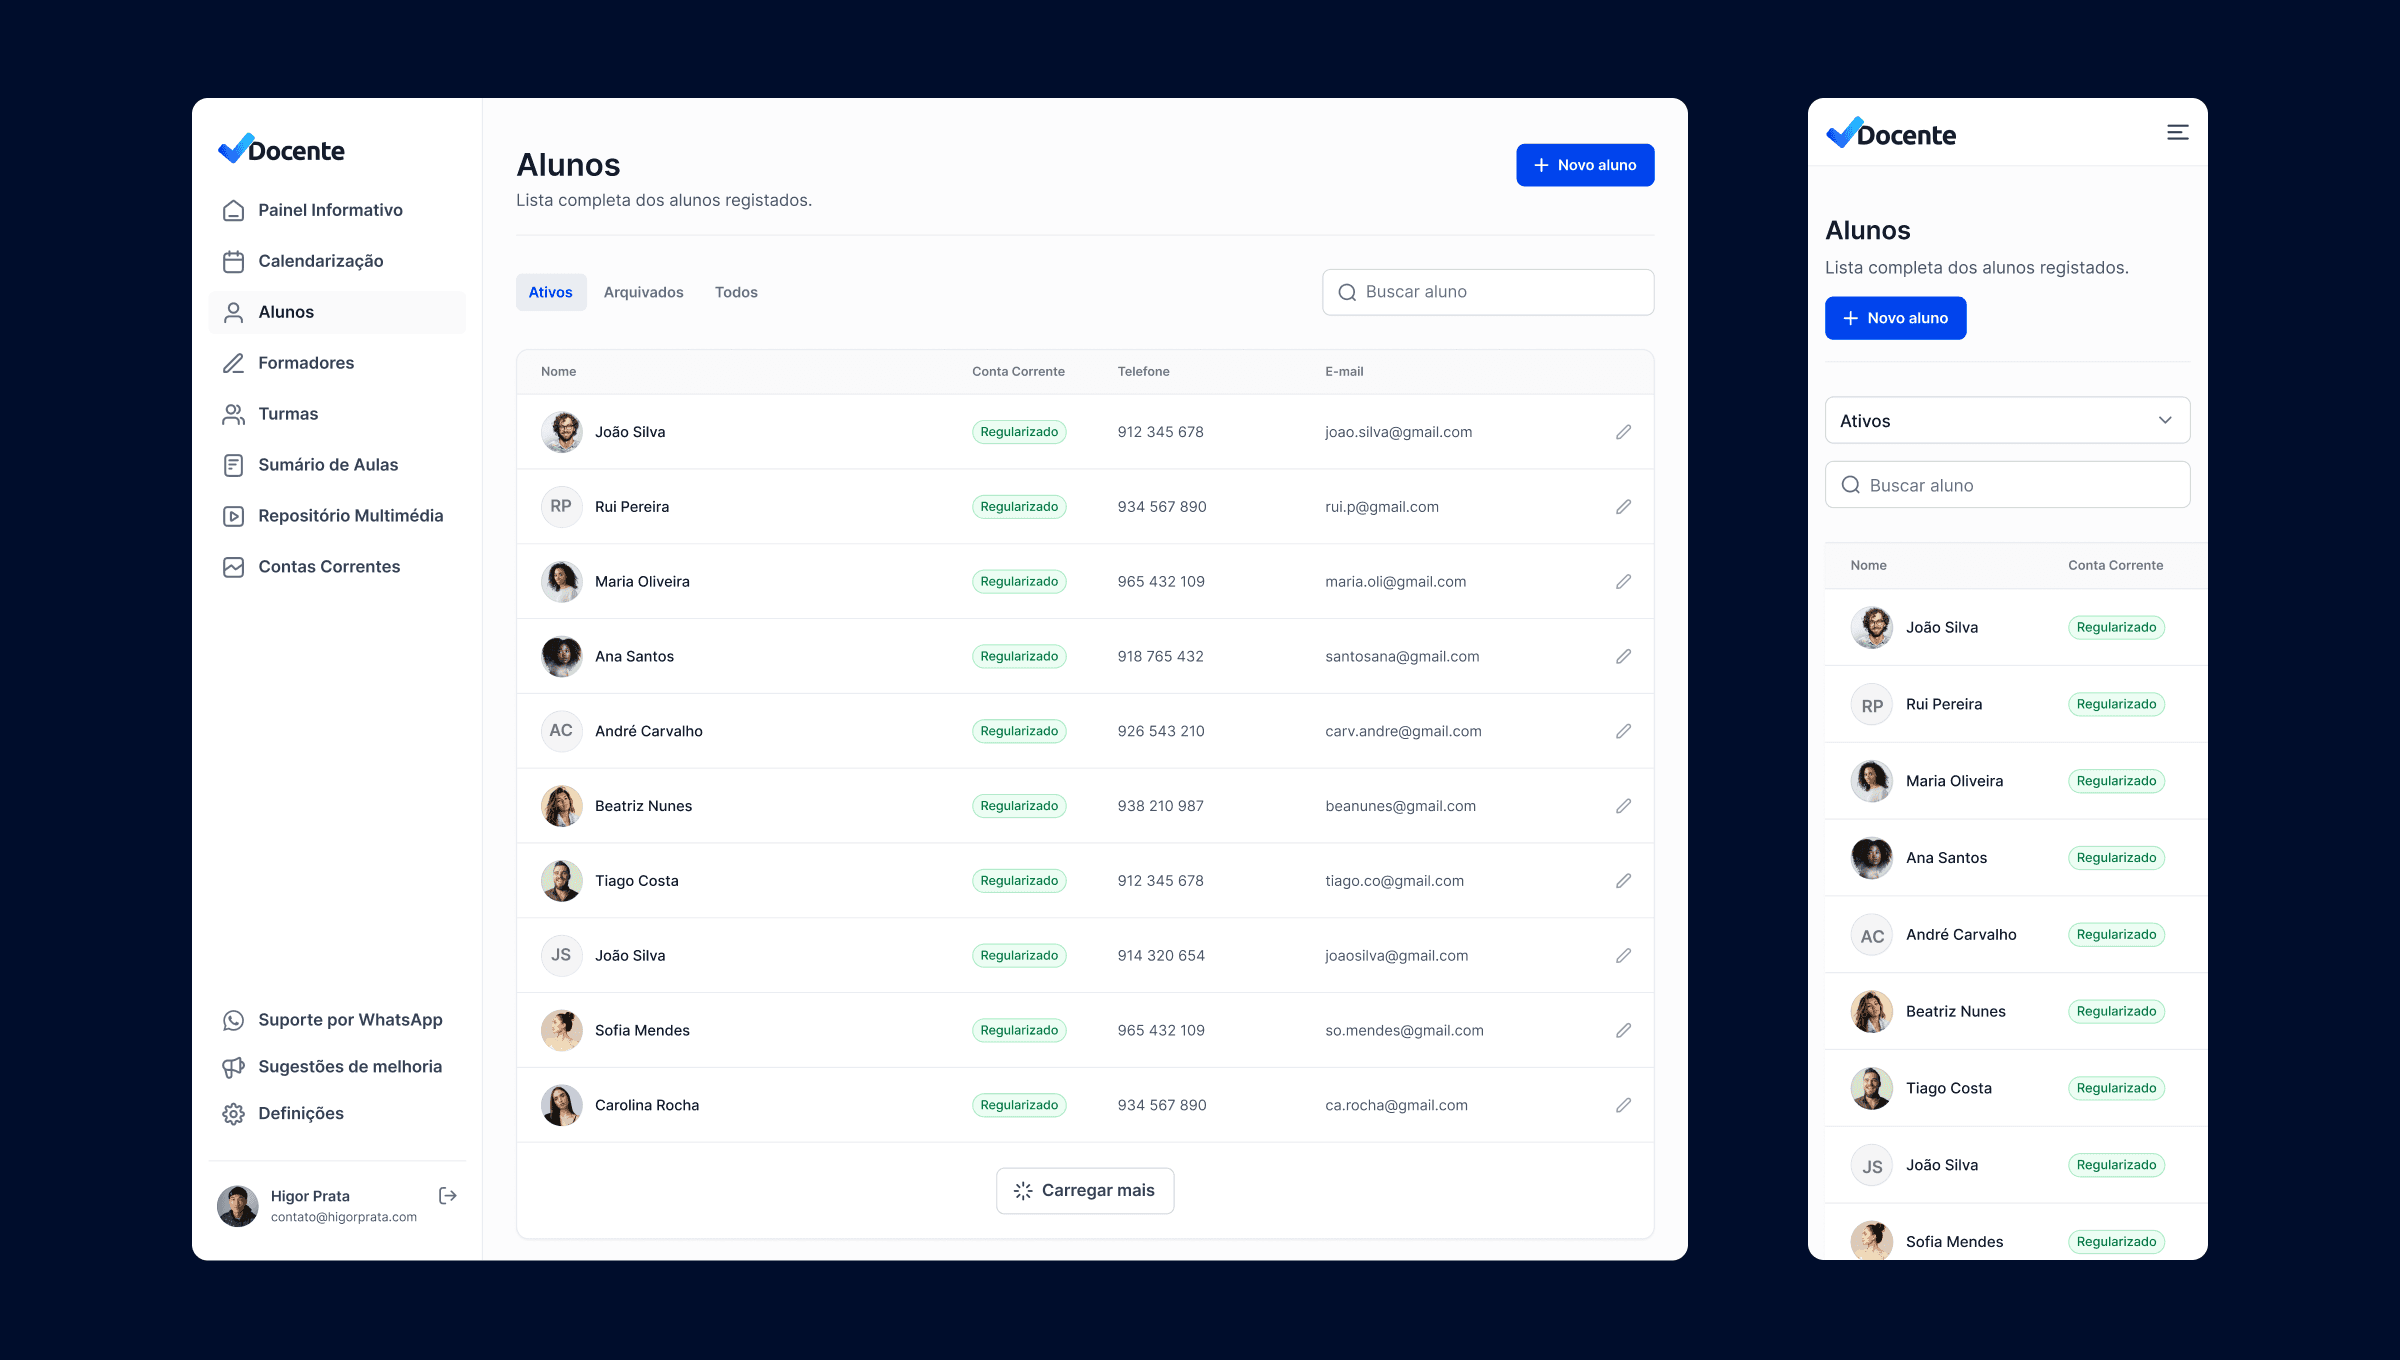The image size is (2400, 1360).
Task: Switch to the Todos tab
Action: (736, 292)
